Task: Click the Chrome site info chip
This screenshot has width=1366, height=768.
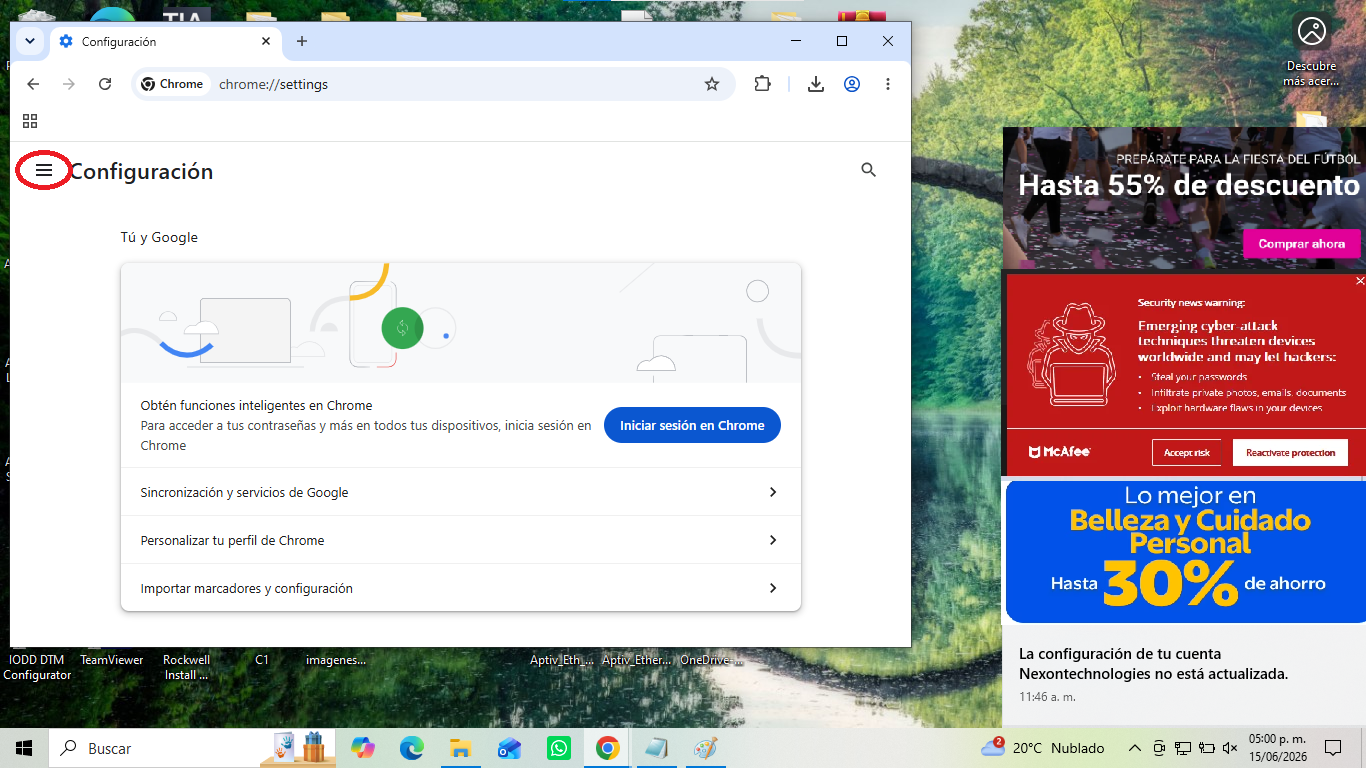Action: coord(172,84)
